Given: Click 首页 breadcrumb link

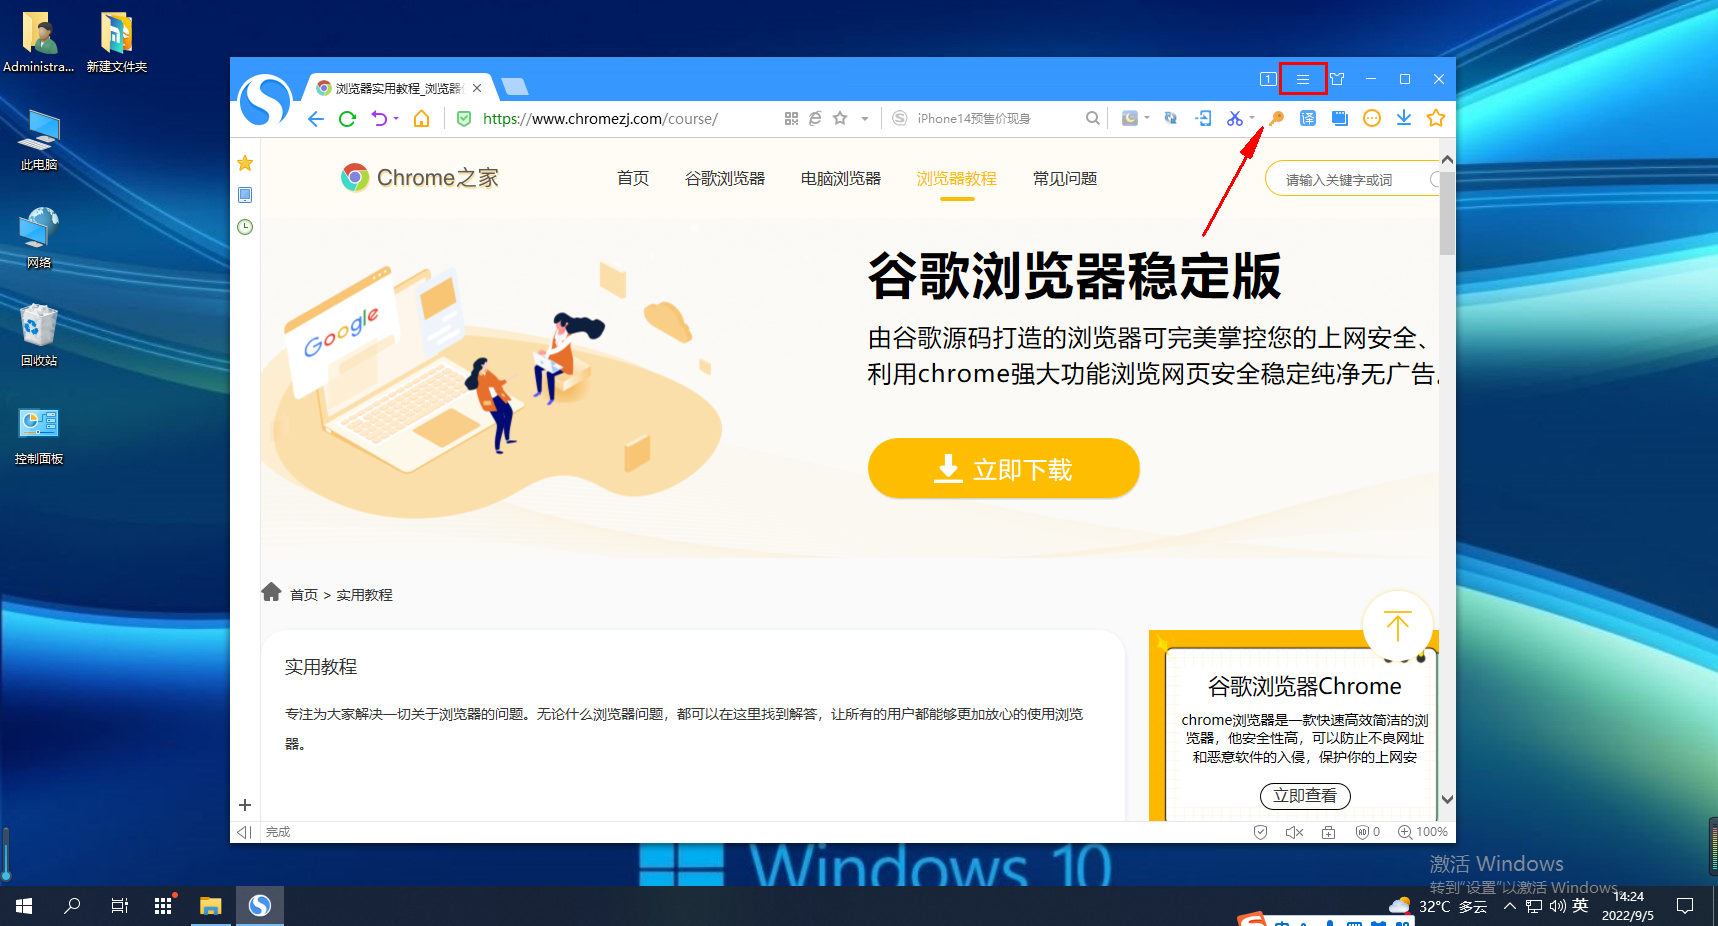Looking at the screenshot, I should pos(304,595).
